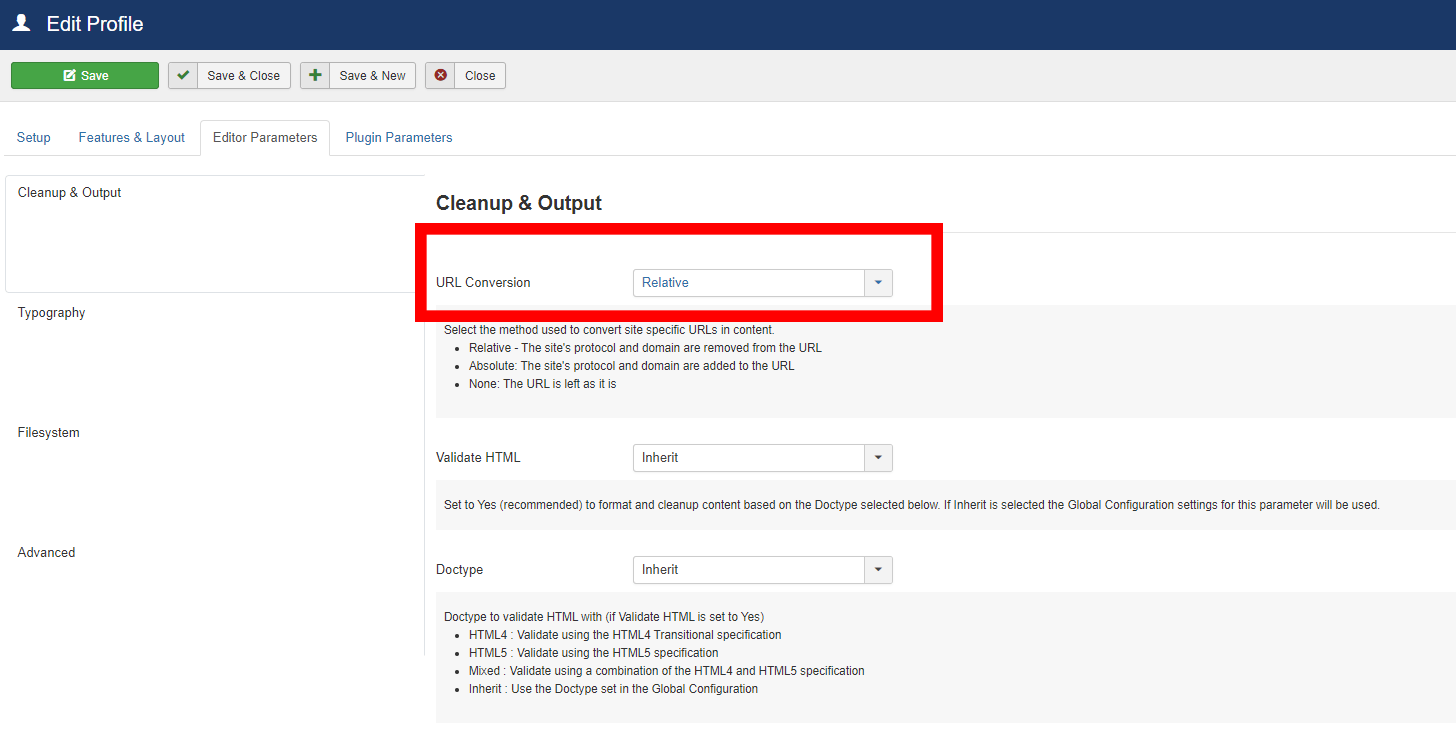This screenshot has height=738, width=1456.
Task: Open the Validate HTML dropdown
Action: (762, 458)
